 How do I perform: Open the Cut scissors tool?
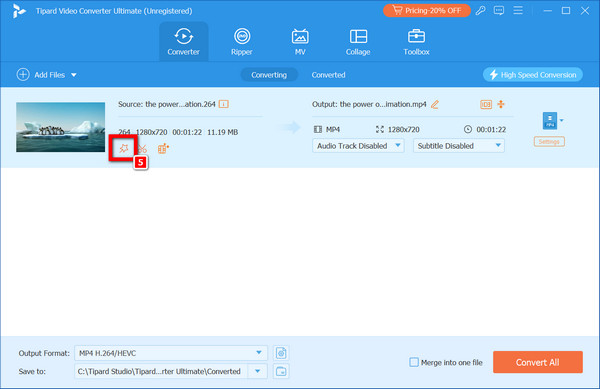pyautogui.click(x=143, y=148)
